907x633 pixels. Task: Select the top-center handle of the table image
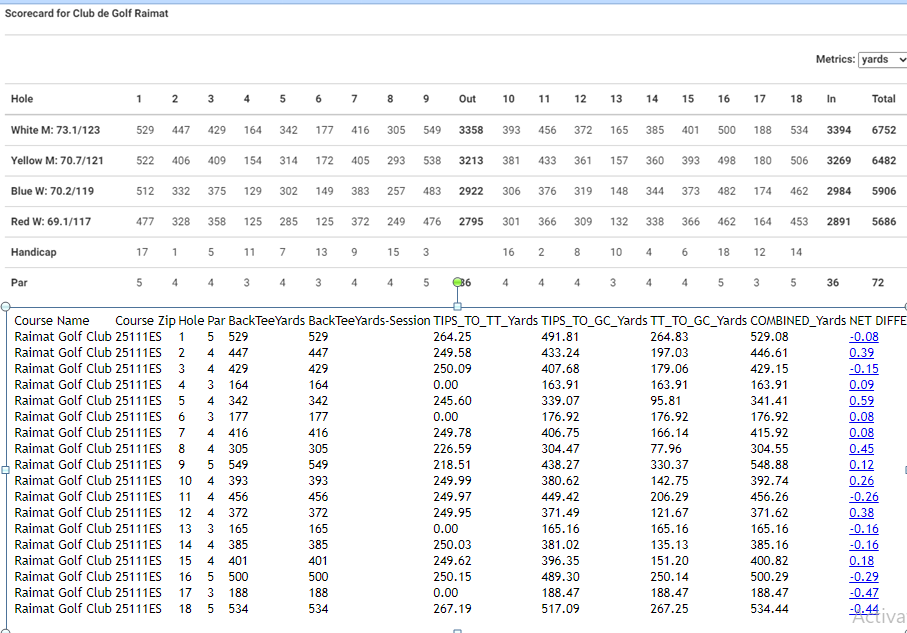pyautogui.click(x=458, y=307)
